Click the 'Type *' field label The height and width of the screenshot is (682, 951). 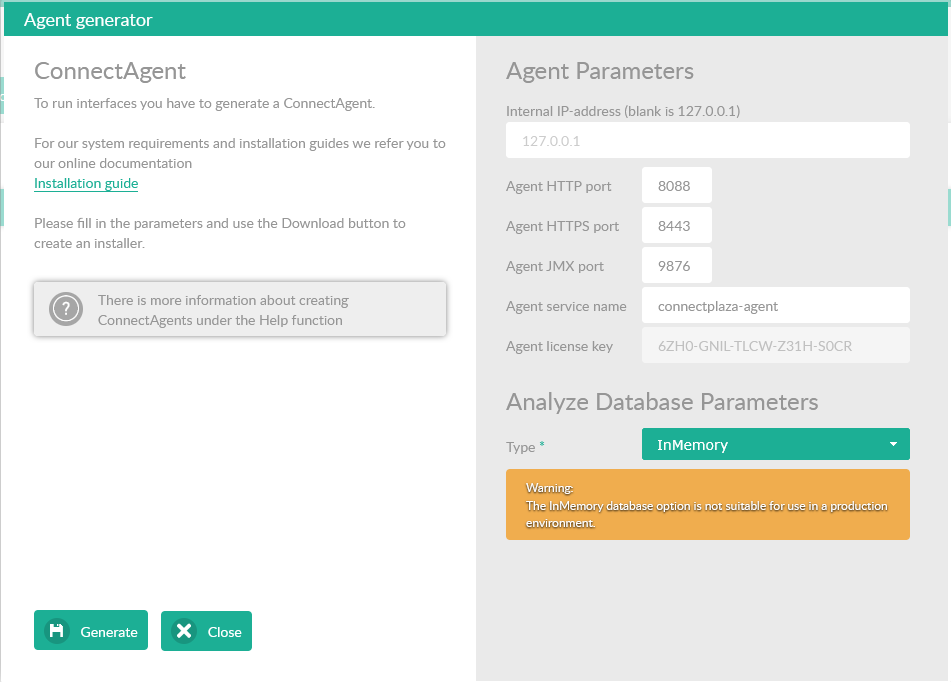point(525,447)
